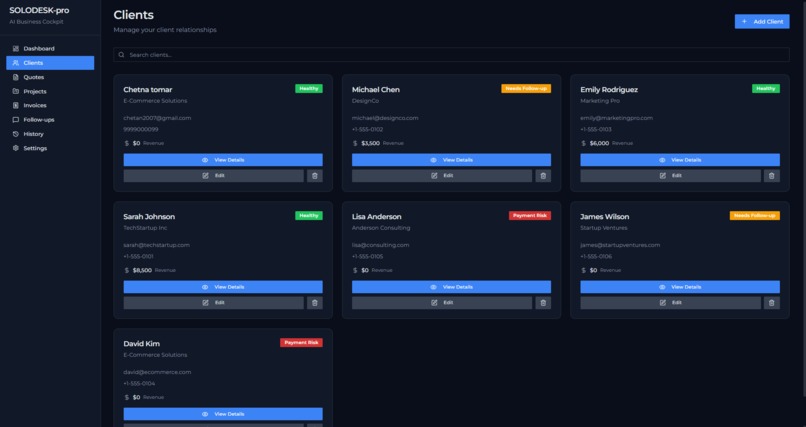Delete Sarah Johnson with trash icon
This screenshot has height=427, width=806.
[315, 303]
